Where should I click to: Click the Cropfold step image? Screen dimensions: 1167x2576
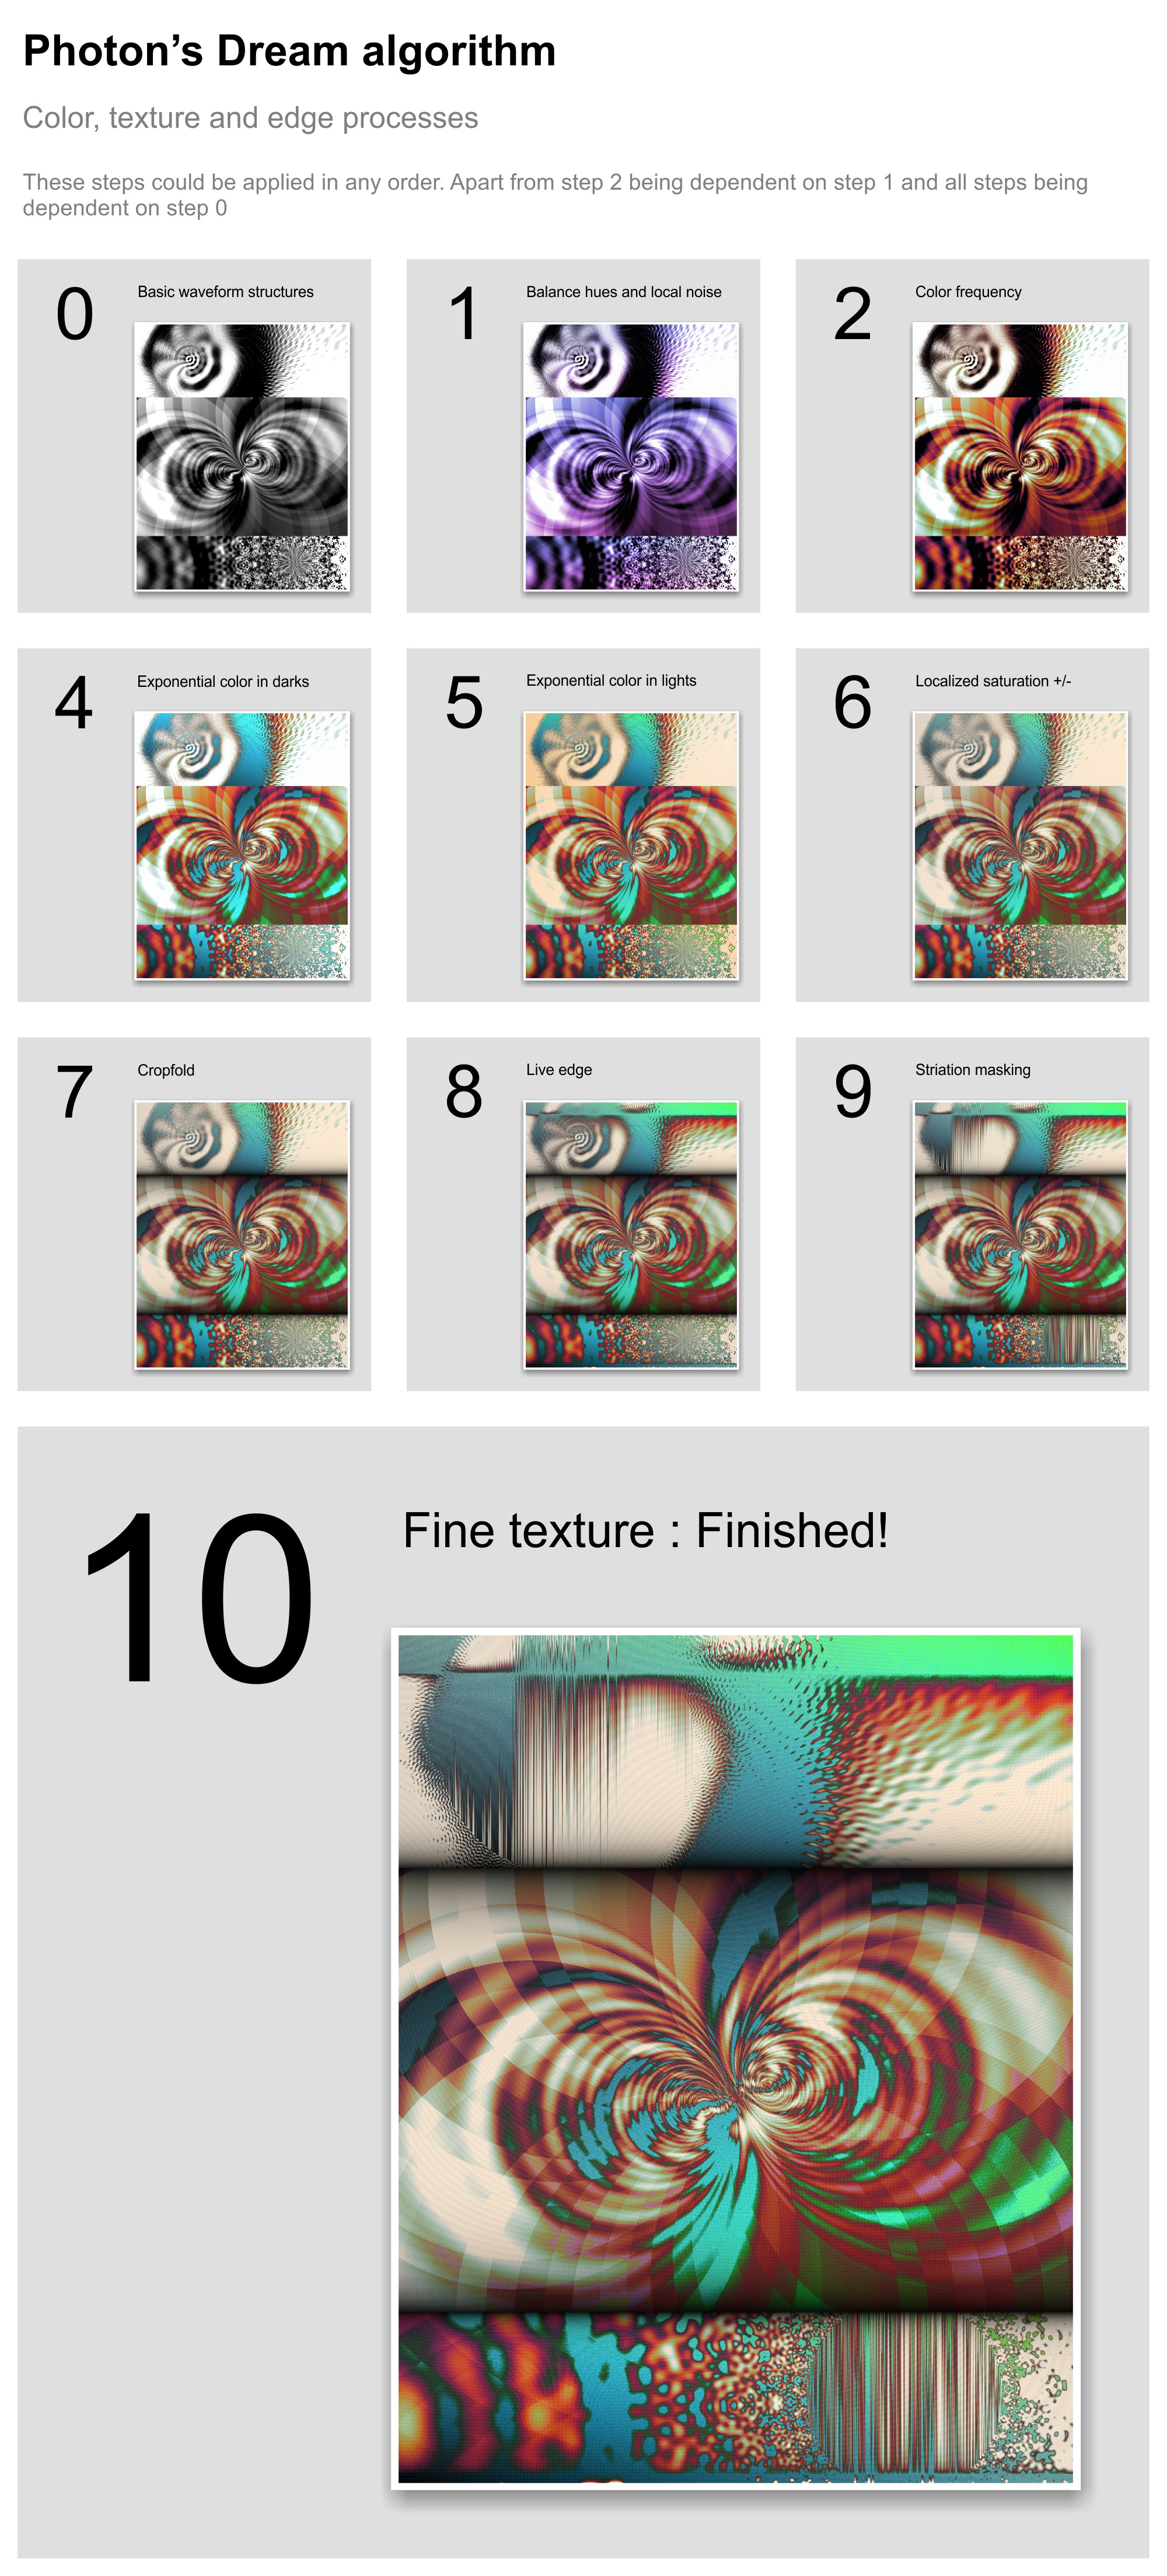(242, 1234)
